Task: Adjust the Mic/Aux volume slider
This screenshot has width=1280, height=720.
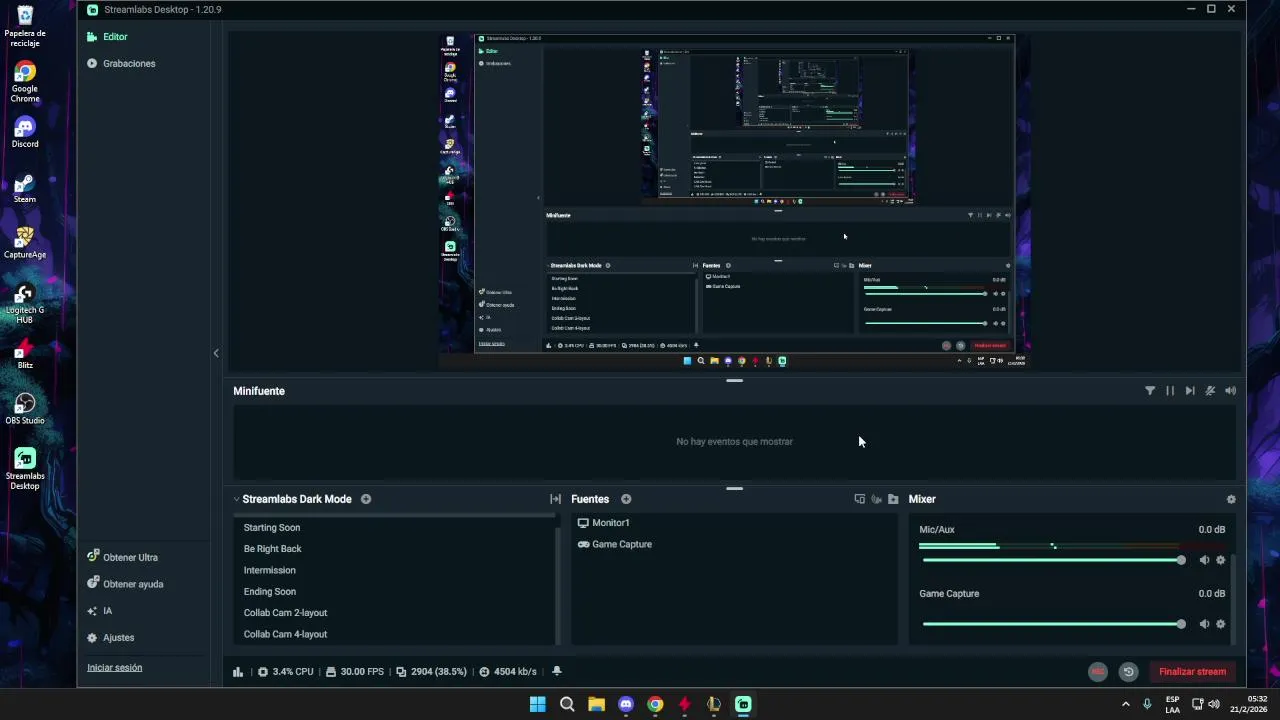Action: [1053, 560]
